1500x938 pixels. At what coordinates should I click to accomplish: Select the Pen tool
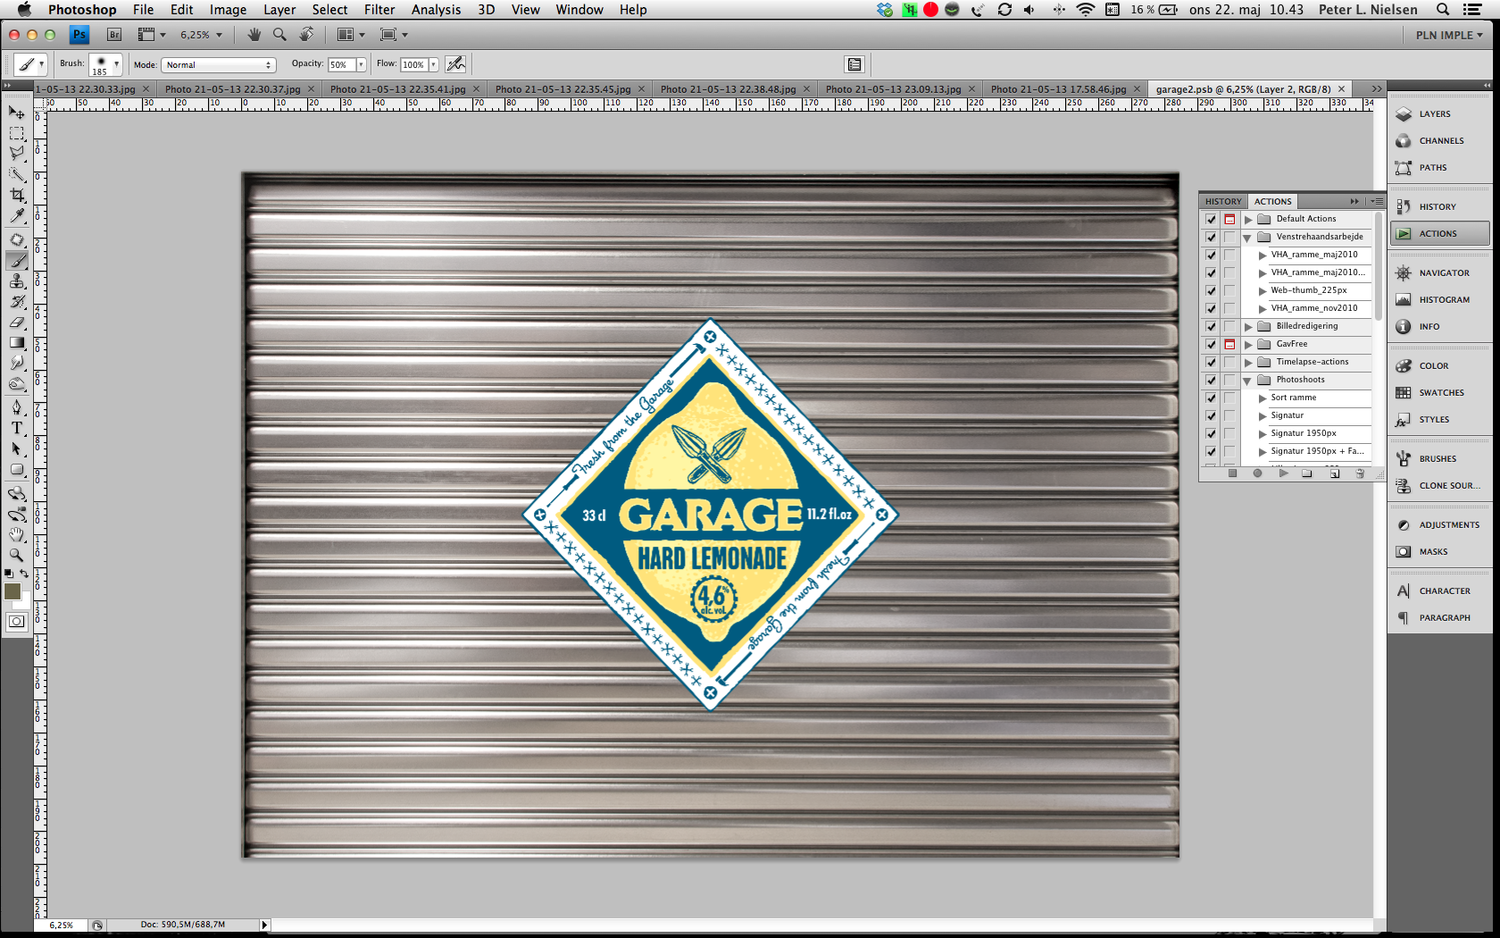17,407
